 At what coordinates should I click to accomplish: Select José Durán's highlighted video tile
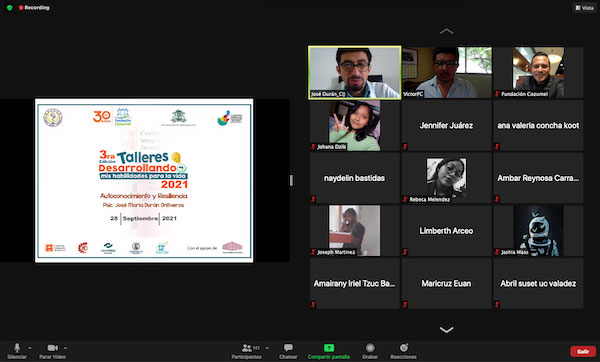click(355, 73)
